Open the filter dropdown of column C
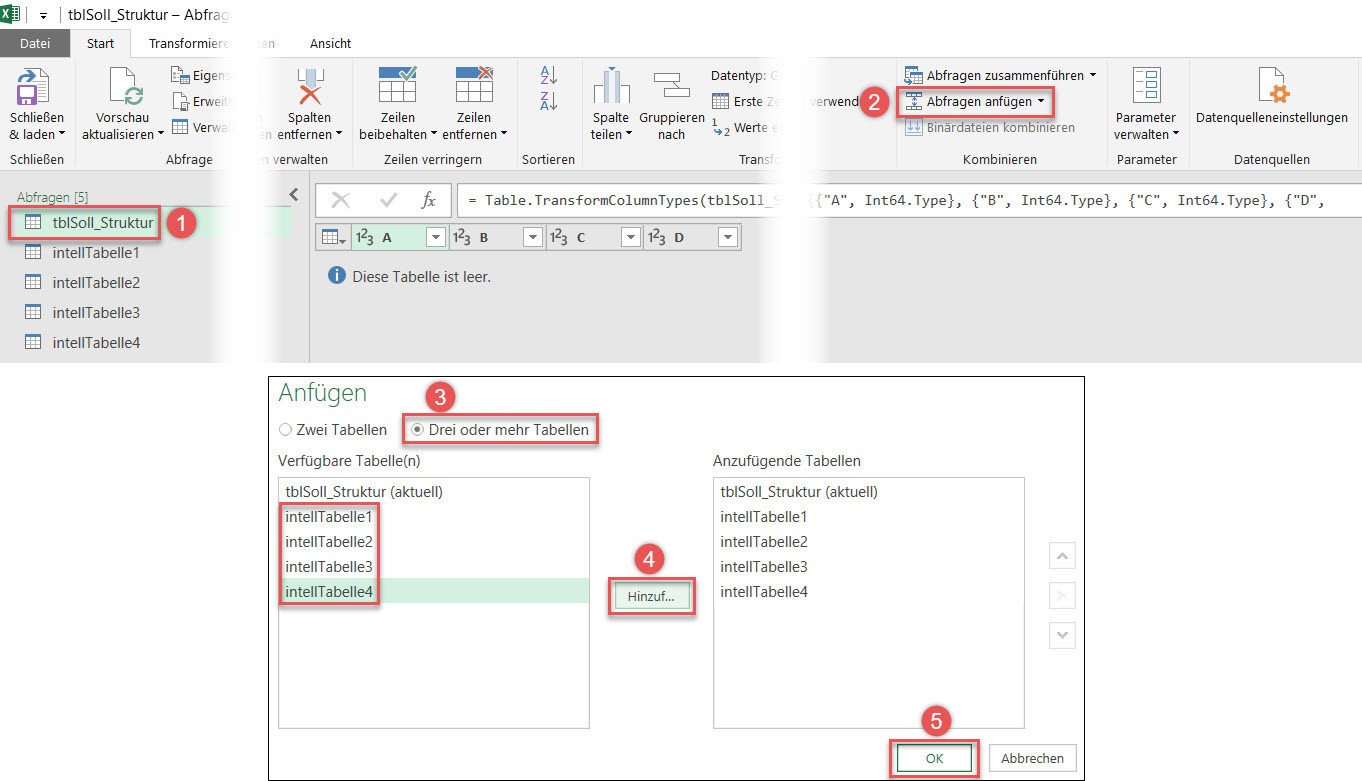 pyautogui.click(x=630, y=238)
